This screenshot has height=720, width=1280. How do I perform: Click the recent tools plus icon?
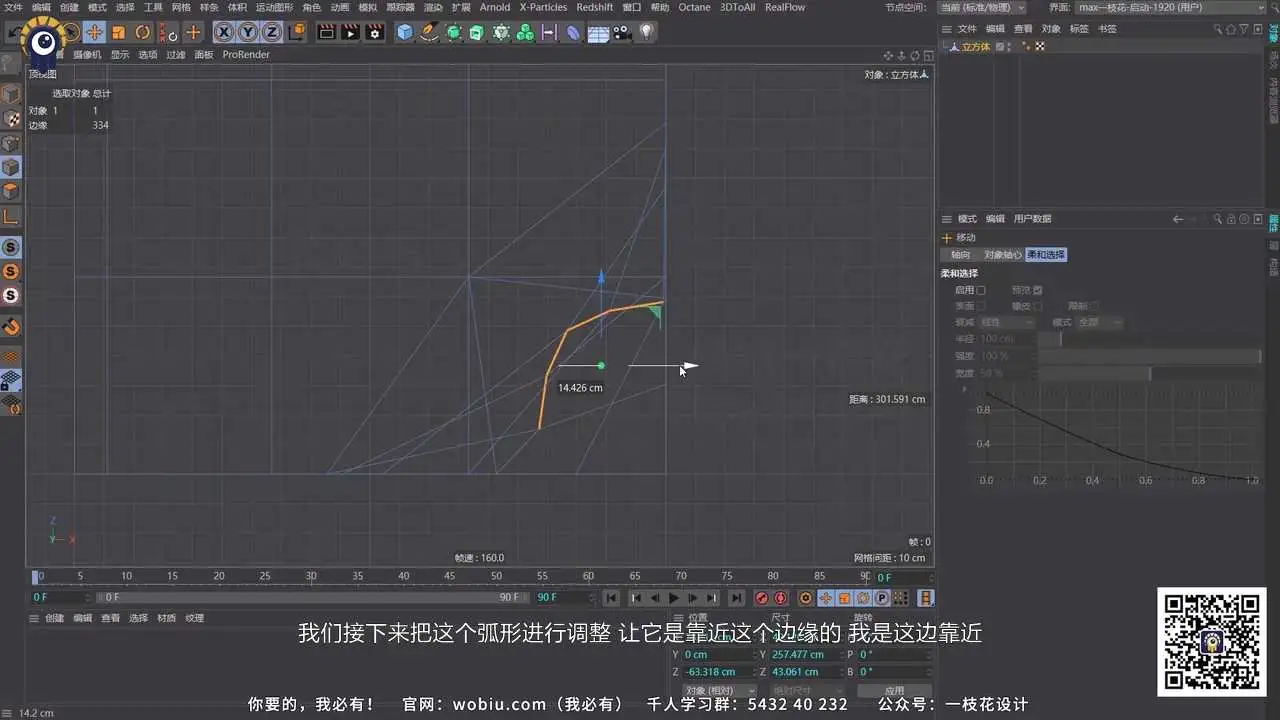coord(193,32)
